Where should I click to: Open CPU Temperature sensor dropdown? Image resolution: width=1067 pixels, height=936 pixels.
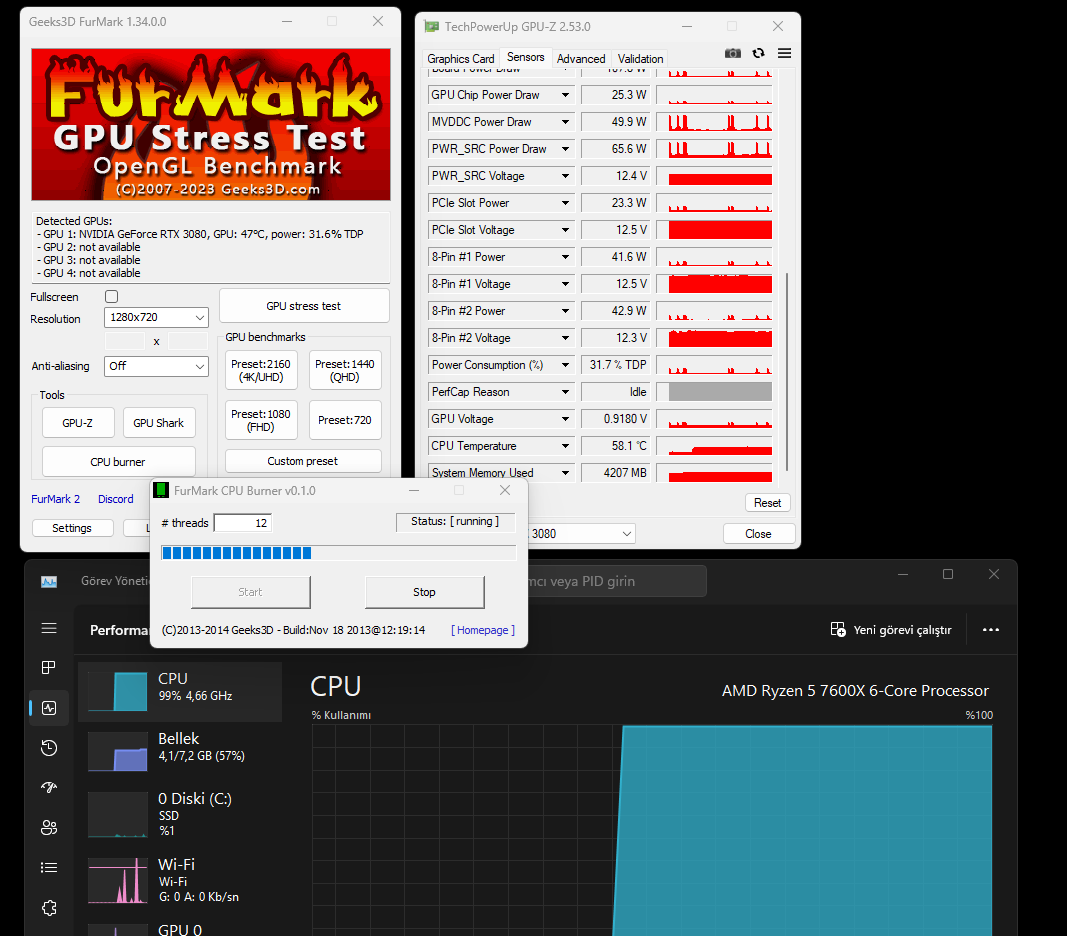point(565,446)
